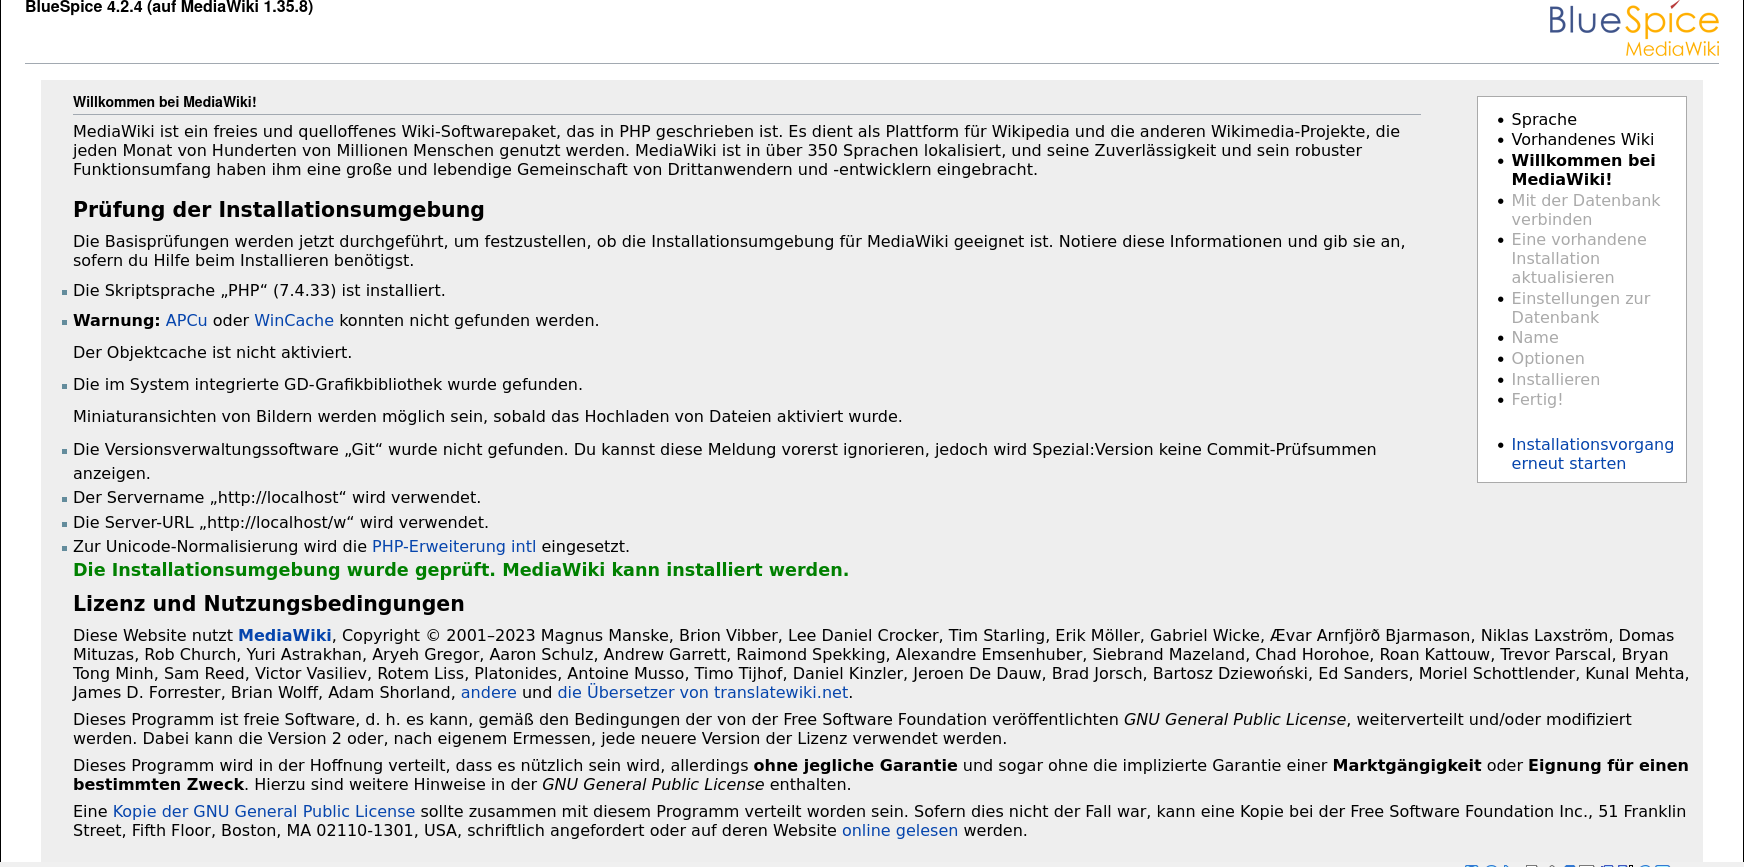The height and width of the screenshot is (867, 1744).
Task: Click 'Fertig!' step in sidebar
Action: pos(1537,400)
